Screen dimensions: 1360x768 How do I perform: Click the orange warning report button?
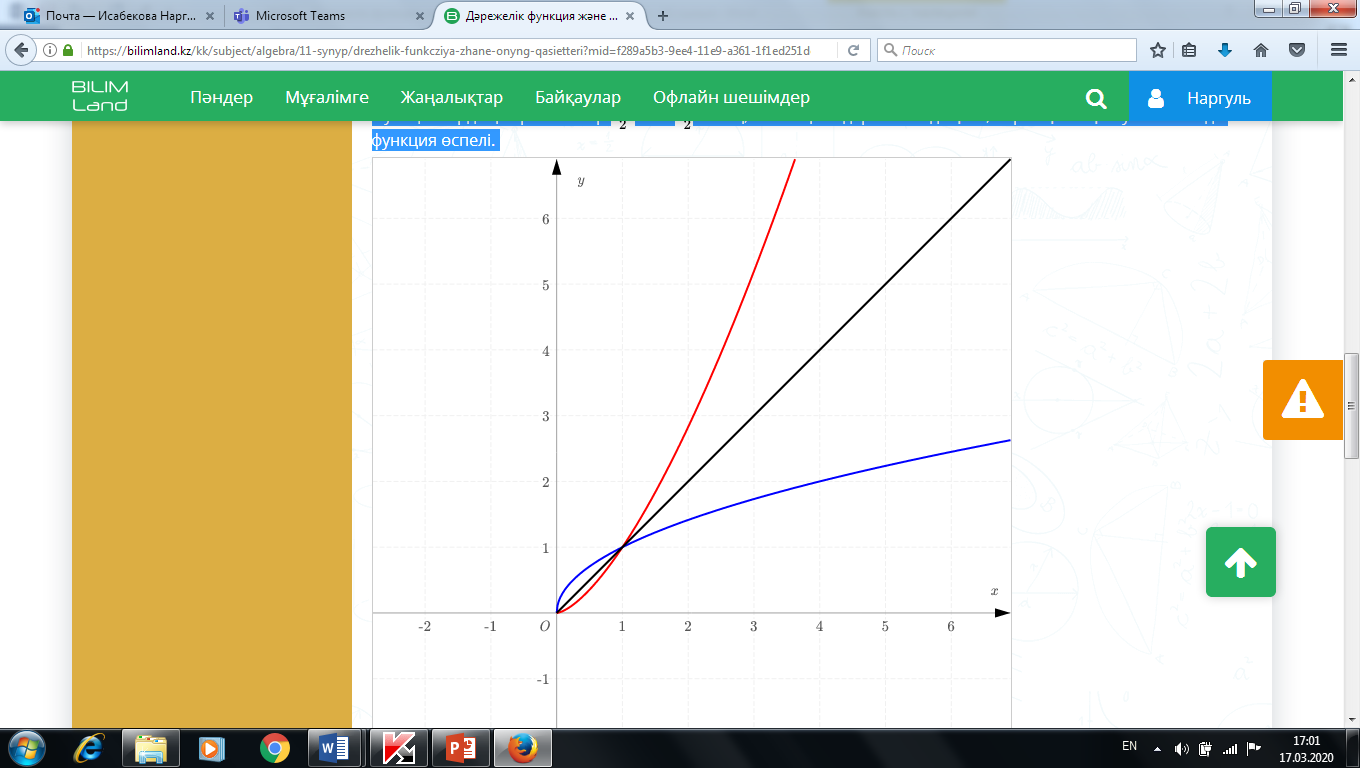1303,400
